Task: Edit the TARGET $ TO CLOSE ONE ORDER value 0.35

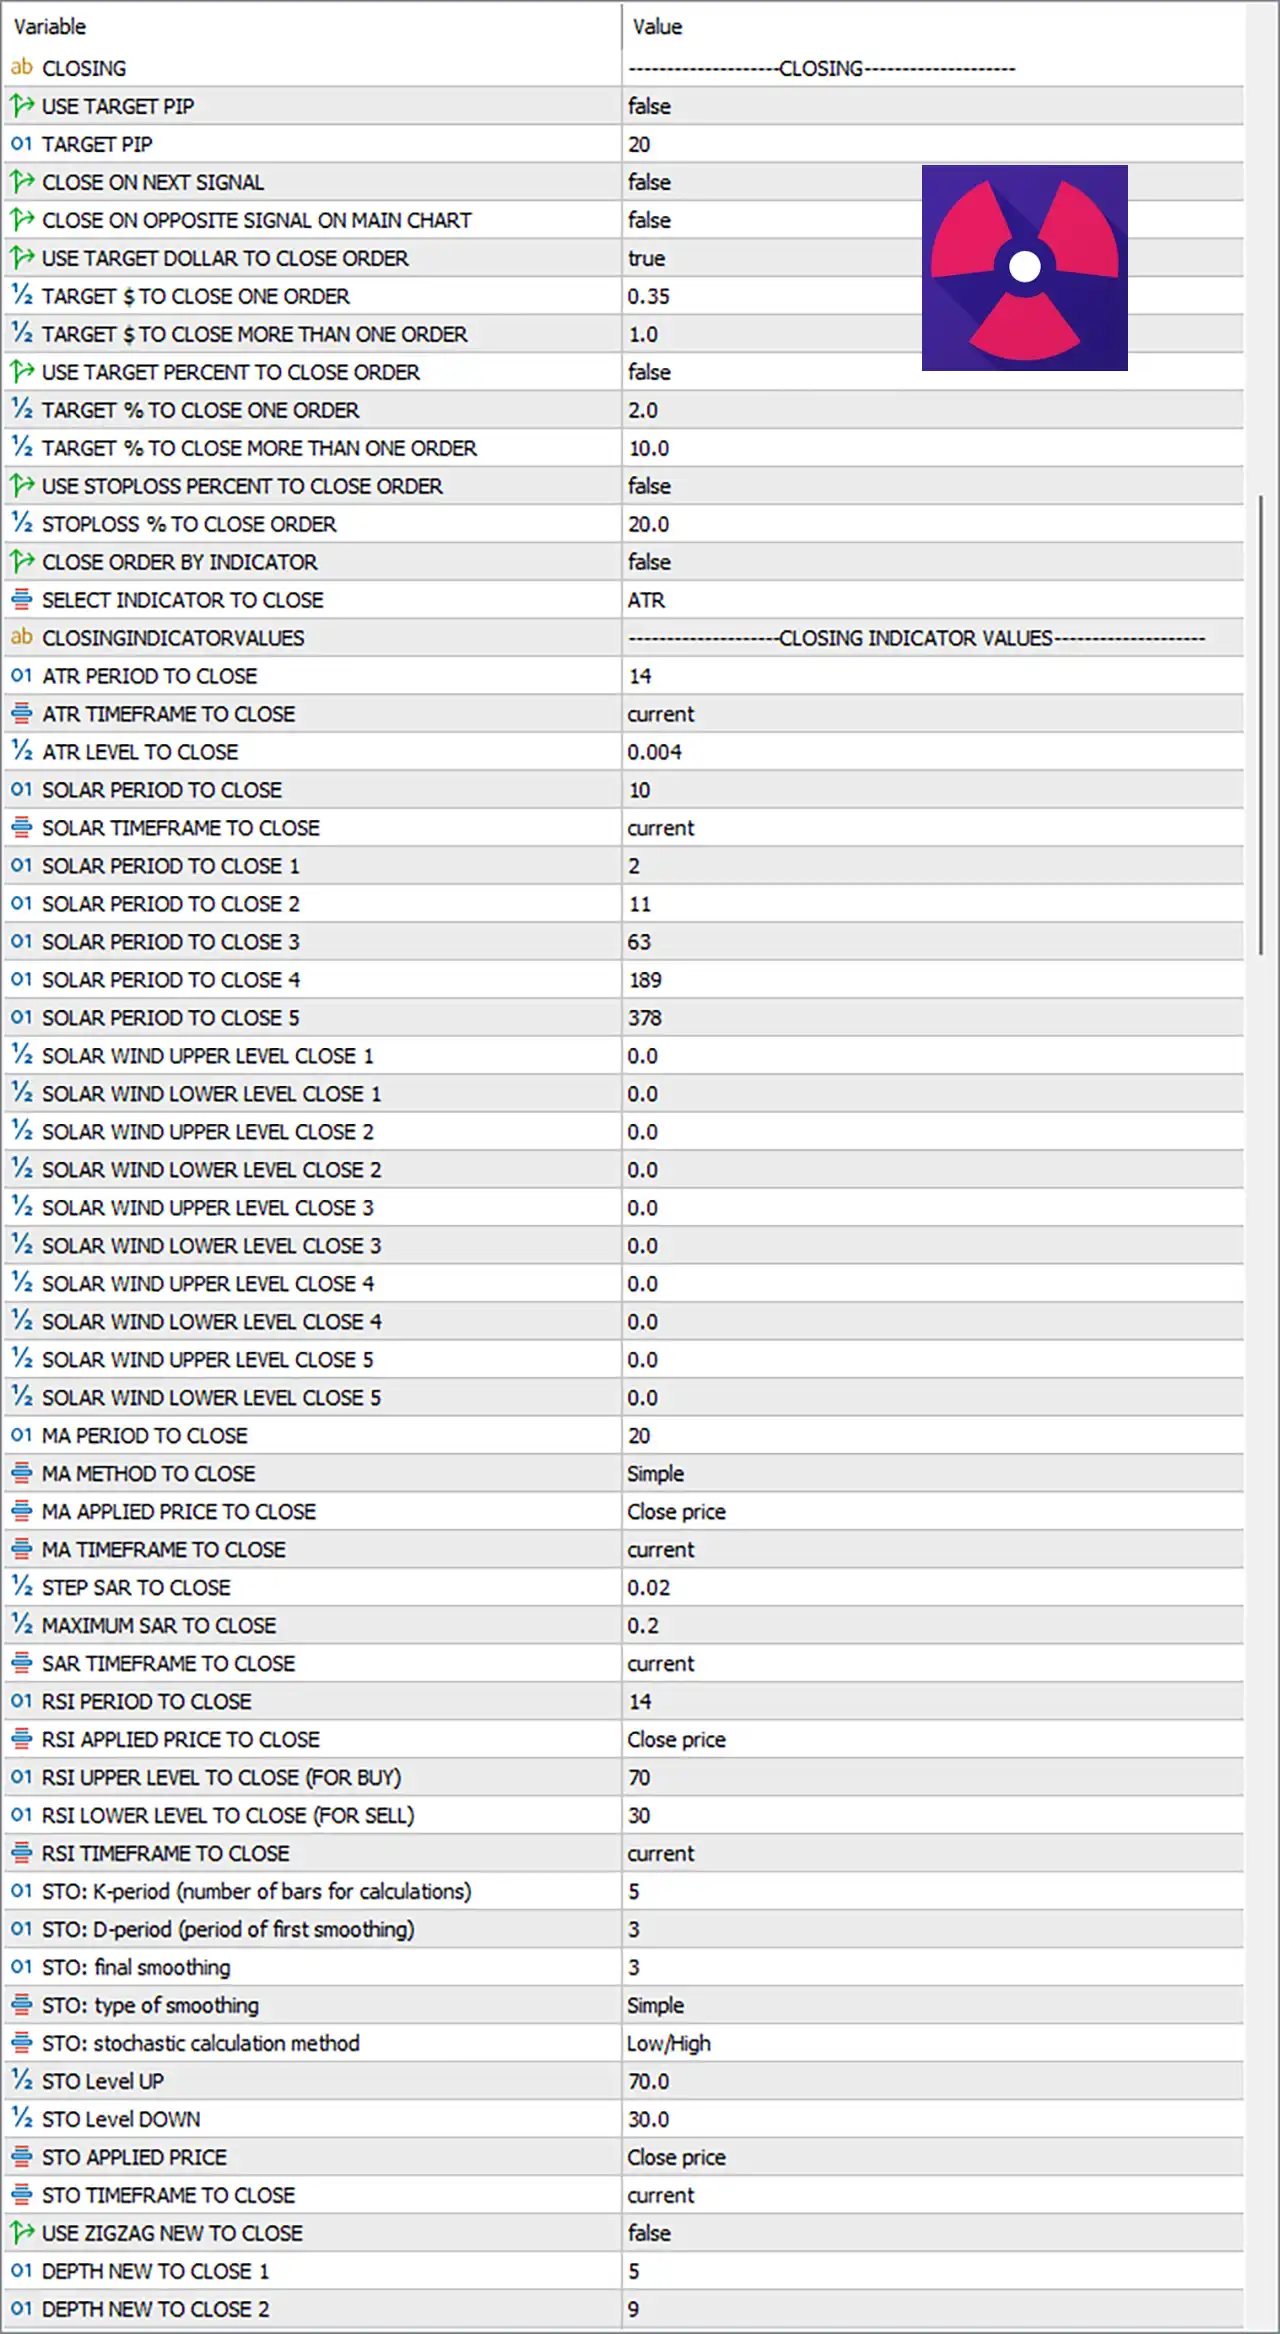Action: 932,296
